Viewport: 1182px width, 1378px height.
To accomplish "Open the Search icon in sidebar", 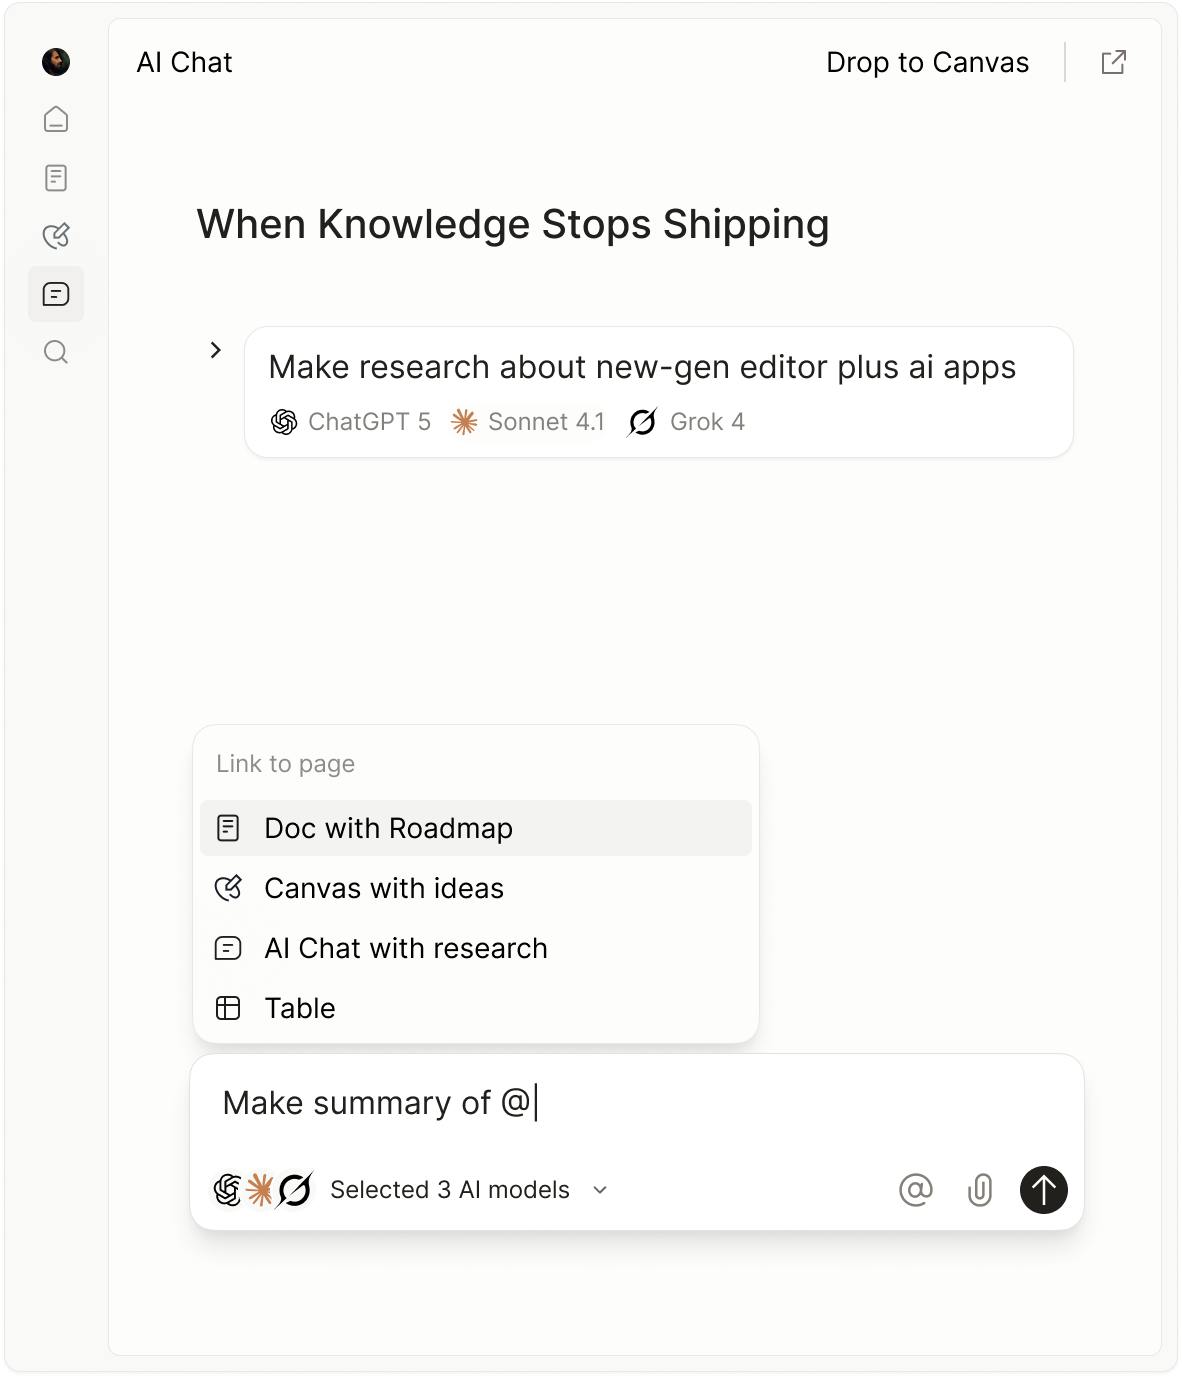I will point(56,352).
